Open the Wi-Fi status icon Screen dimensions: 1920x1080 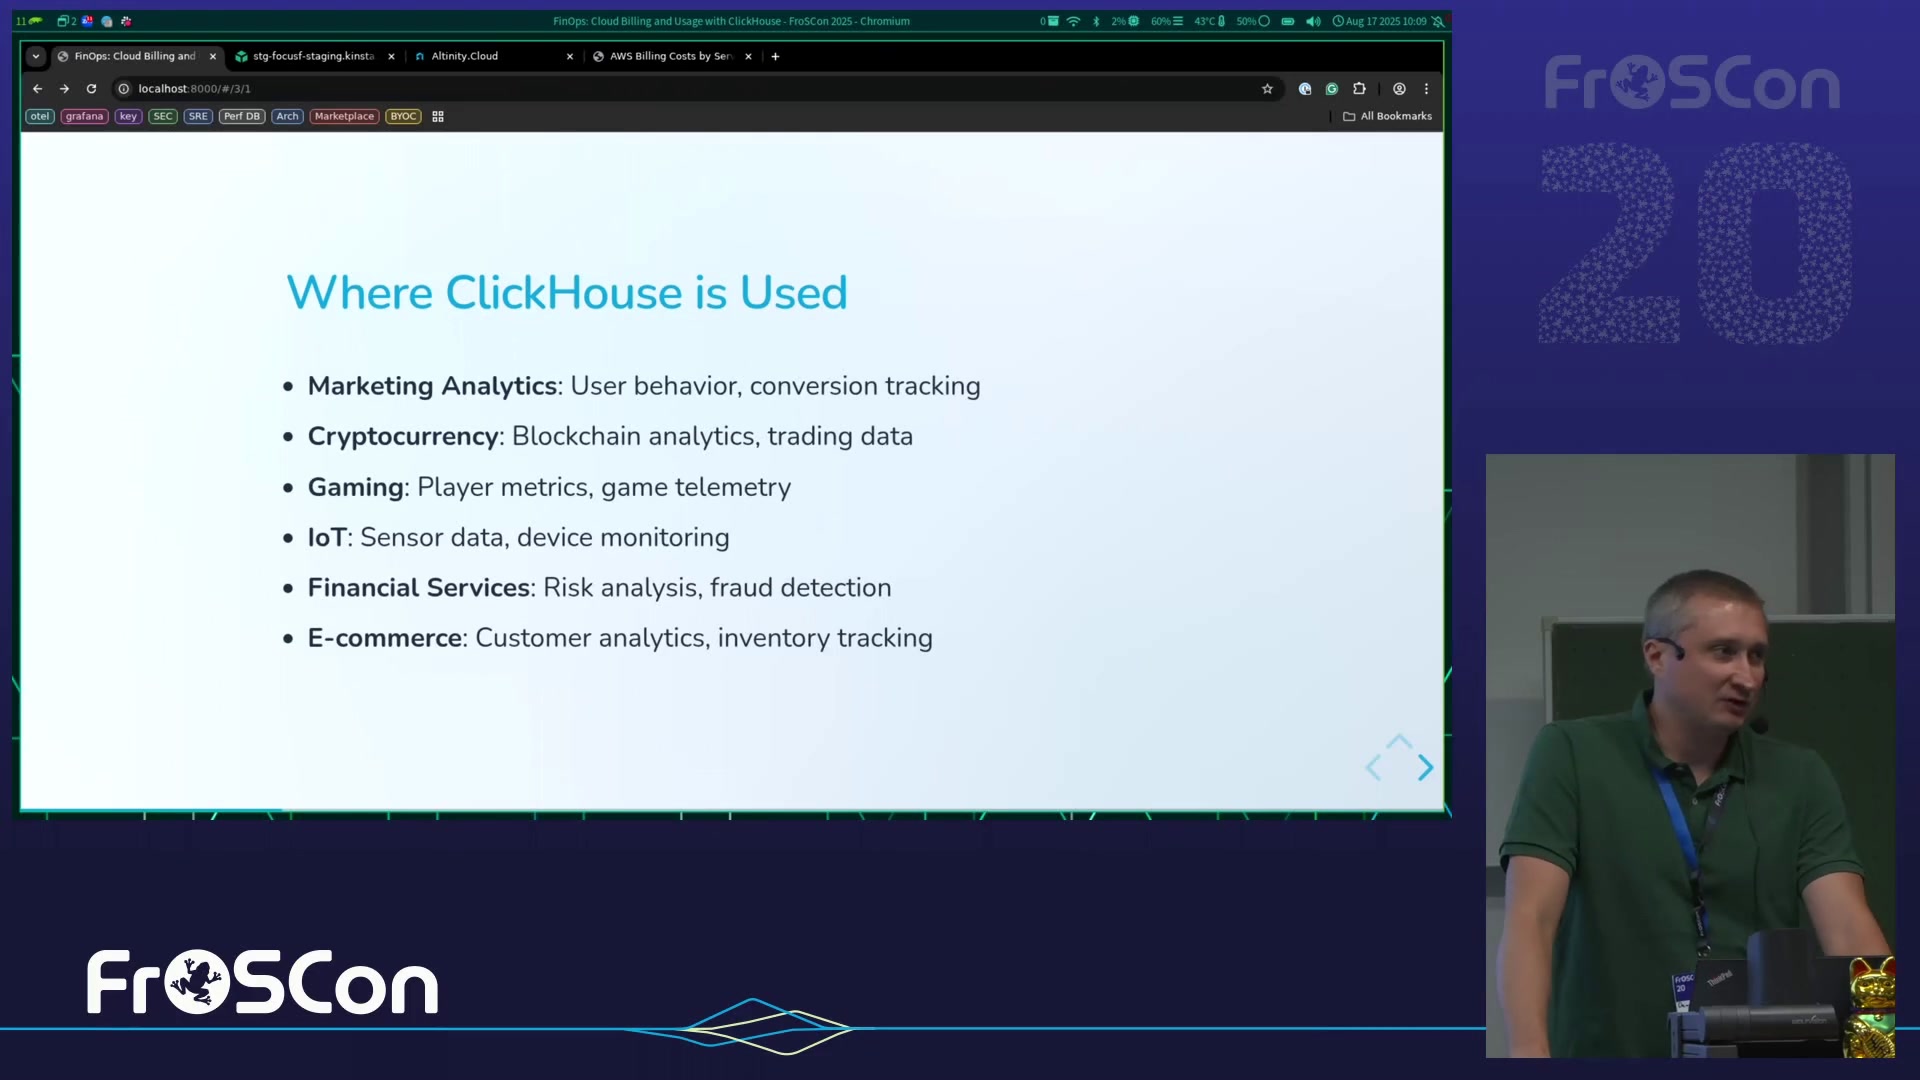tap(1073, 21)
